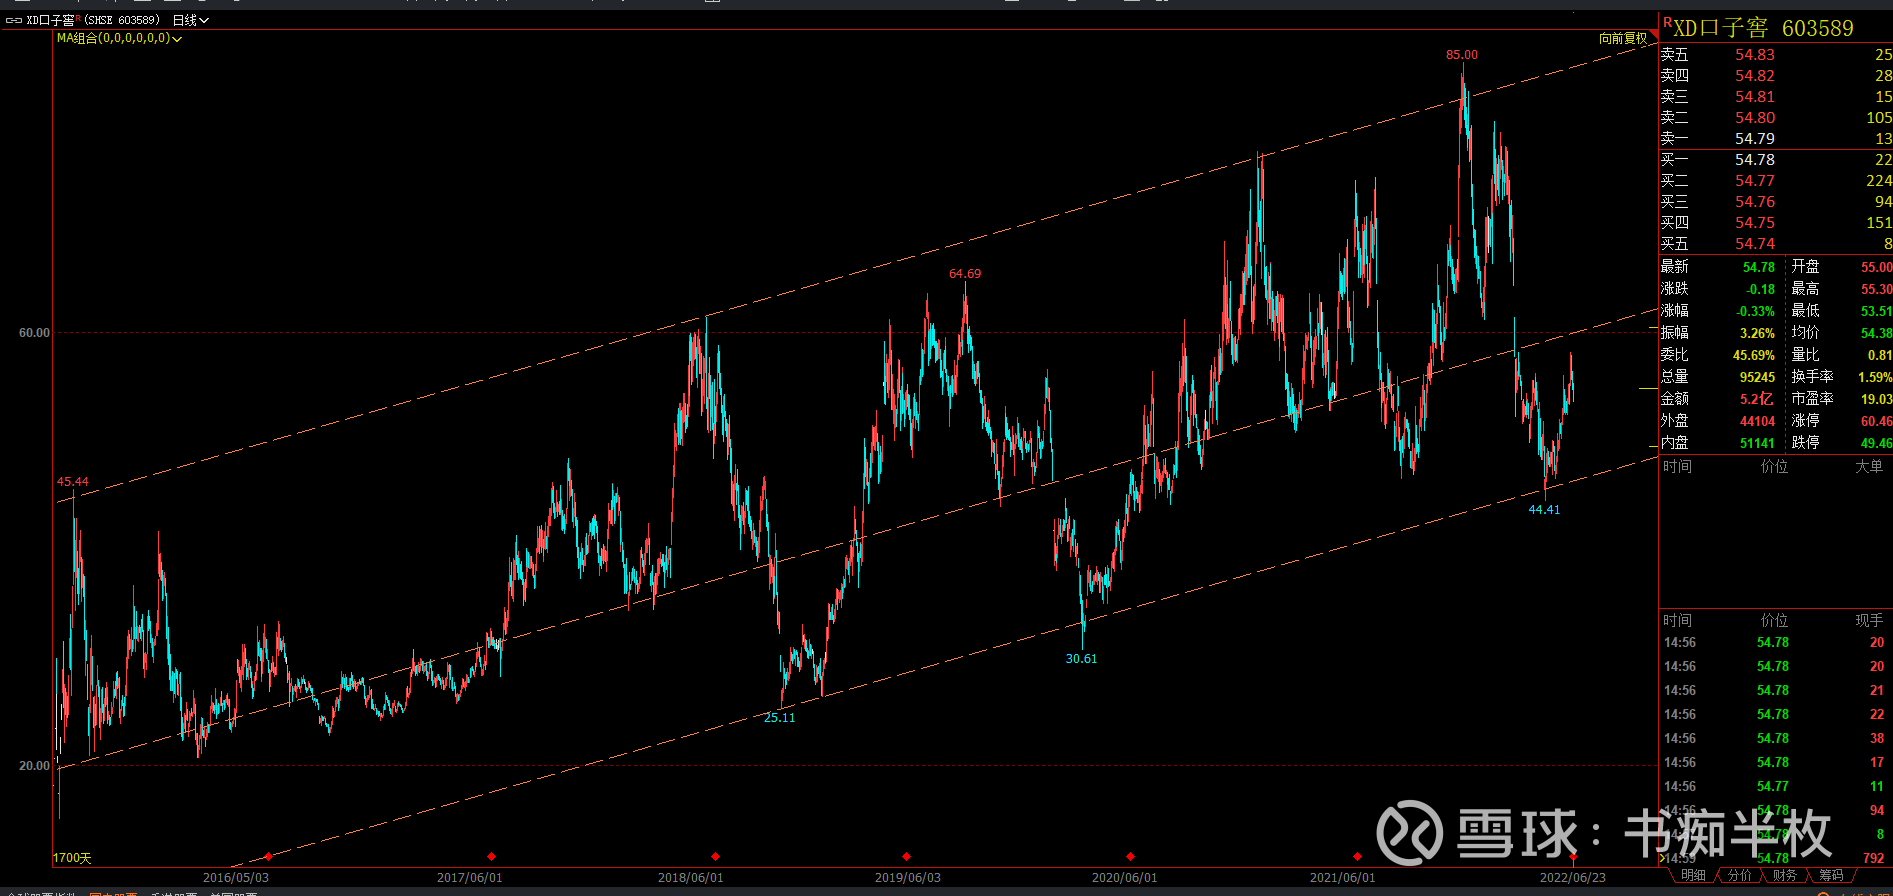This screenshot has width=1893, height=896.
Task: Open the 日线 period dropdown
Action: (190, 20)
